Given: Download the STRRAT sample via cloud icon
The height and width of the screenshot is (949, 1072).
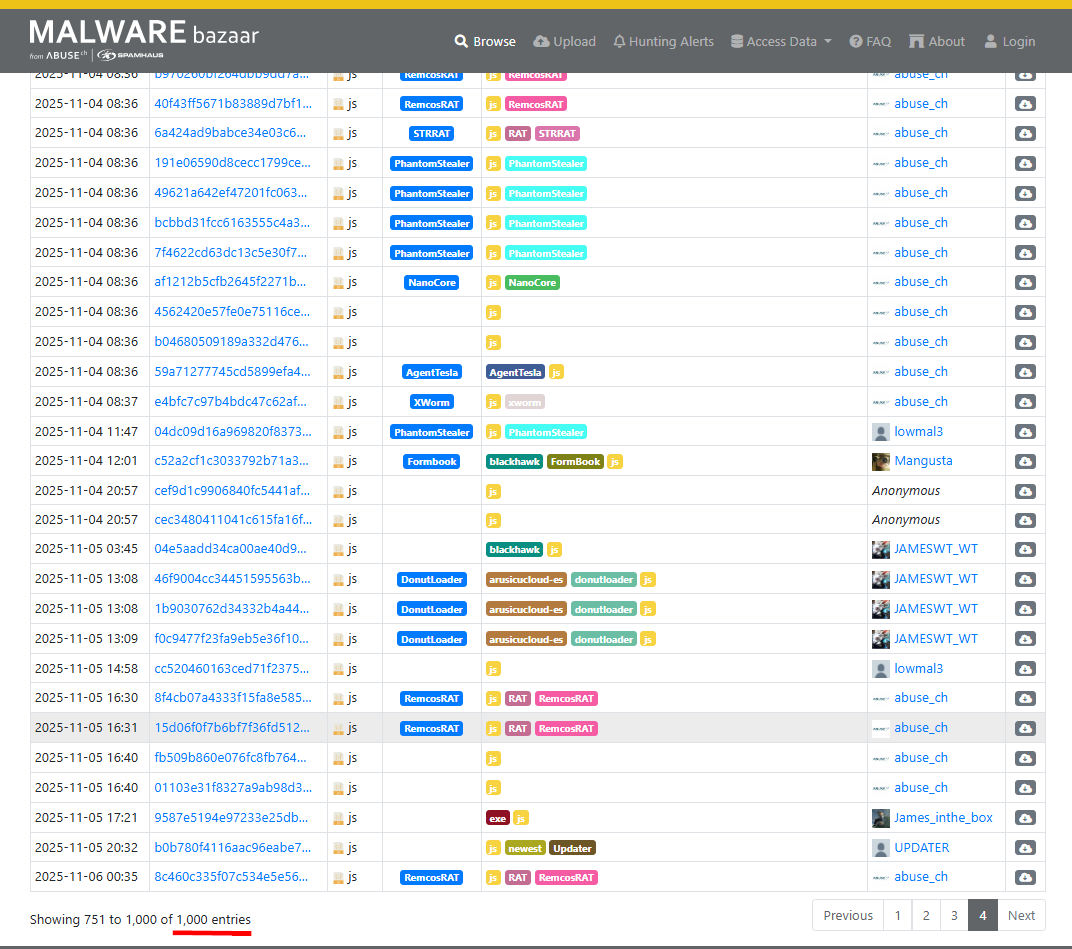Looking at the screenshot, I should click(1024, 132).
